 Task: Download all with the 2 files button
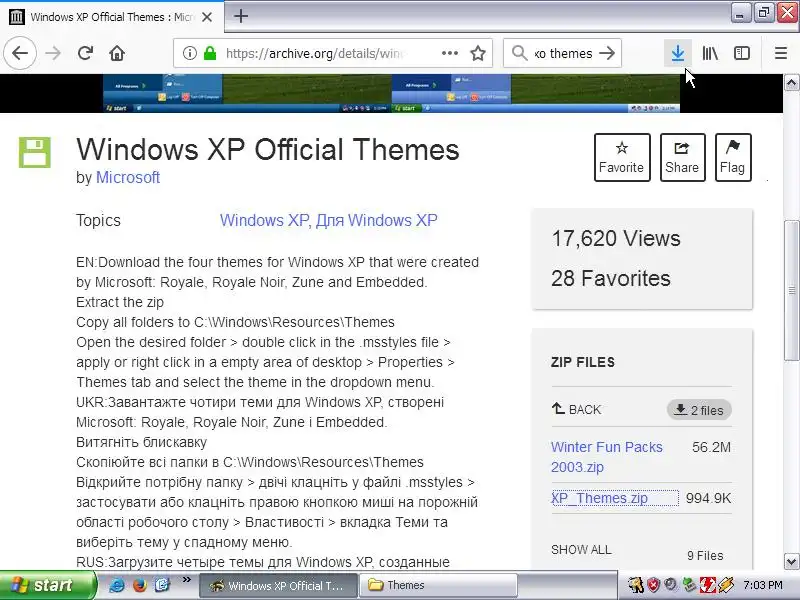coord(699,410)
